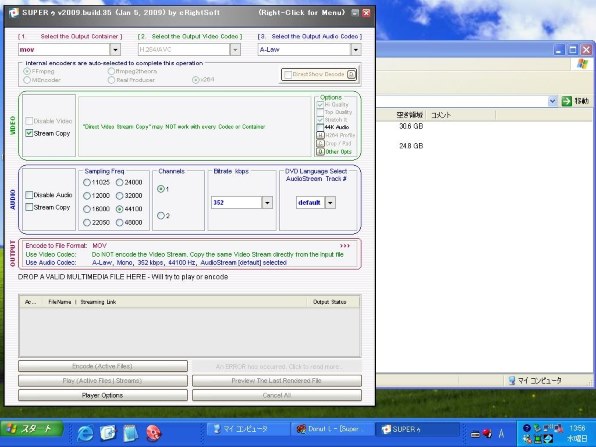Image resolution: width=596 pixels, height=447 pixels.
Task: Select 32000 sampling frequency
Action: coord(120,196)
